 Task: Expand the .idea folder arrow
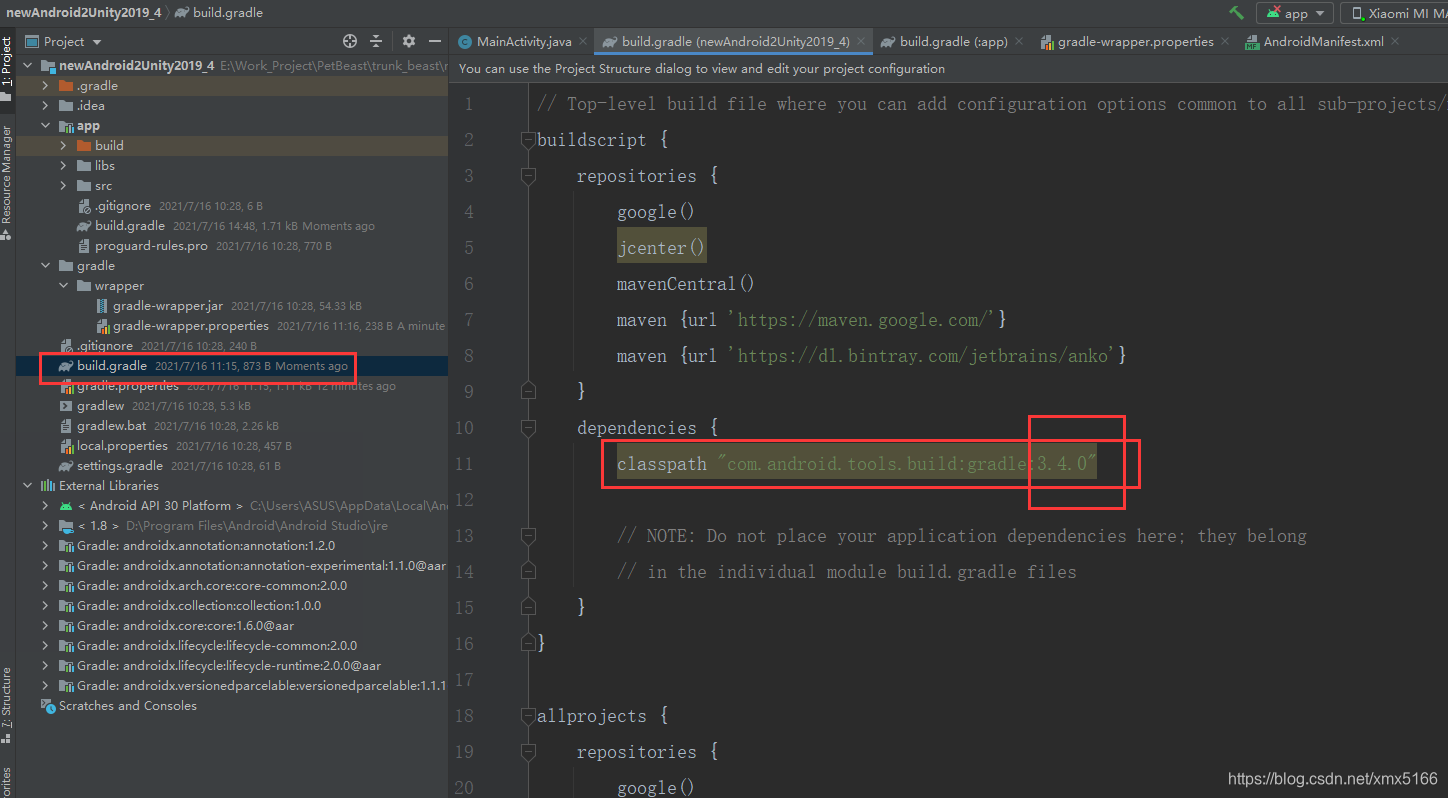[x=45, y=106]
